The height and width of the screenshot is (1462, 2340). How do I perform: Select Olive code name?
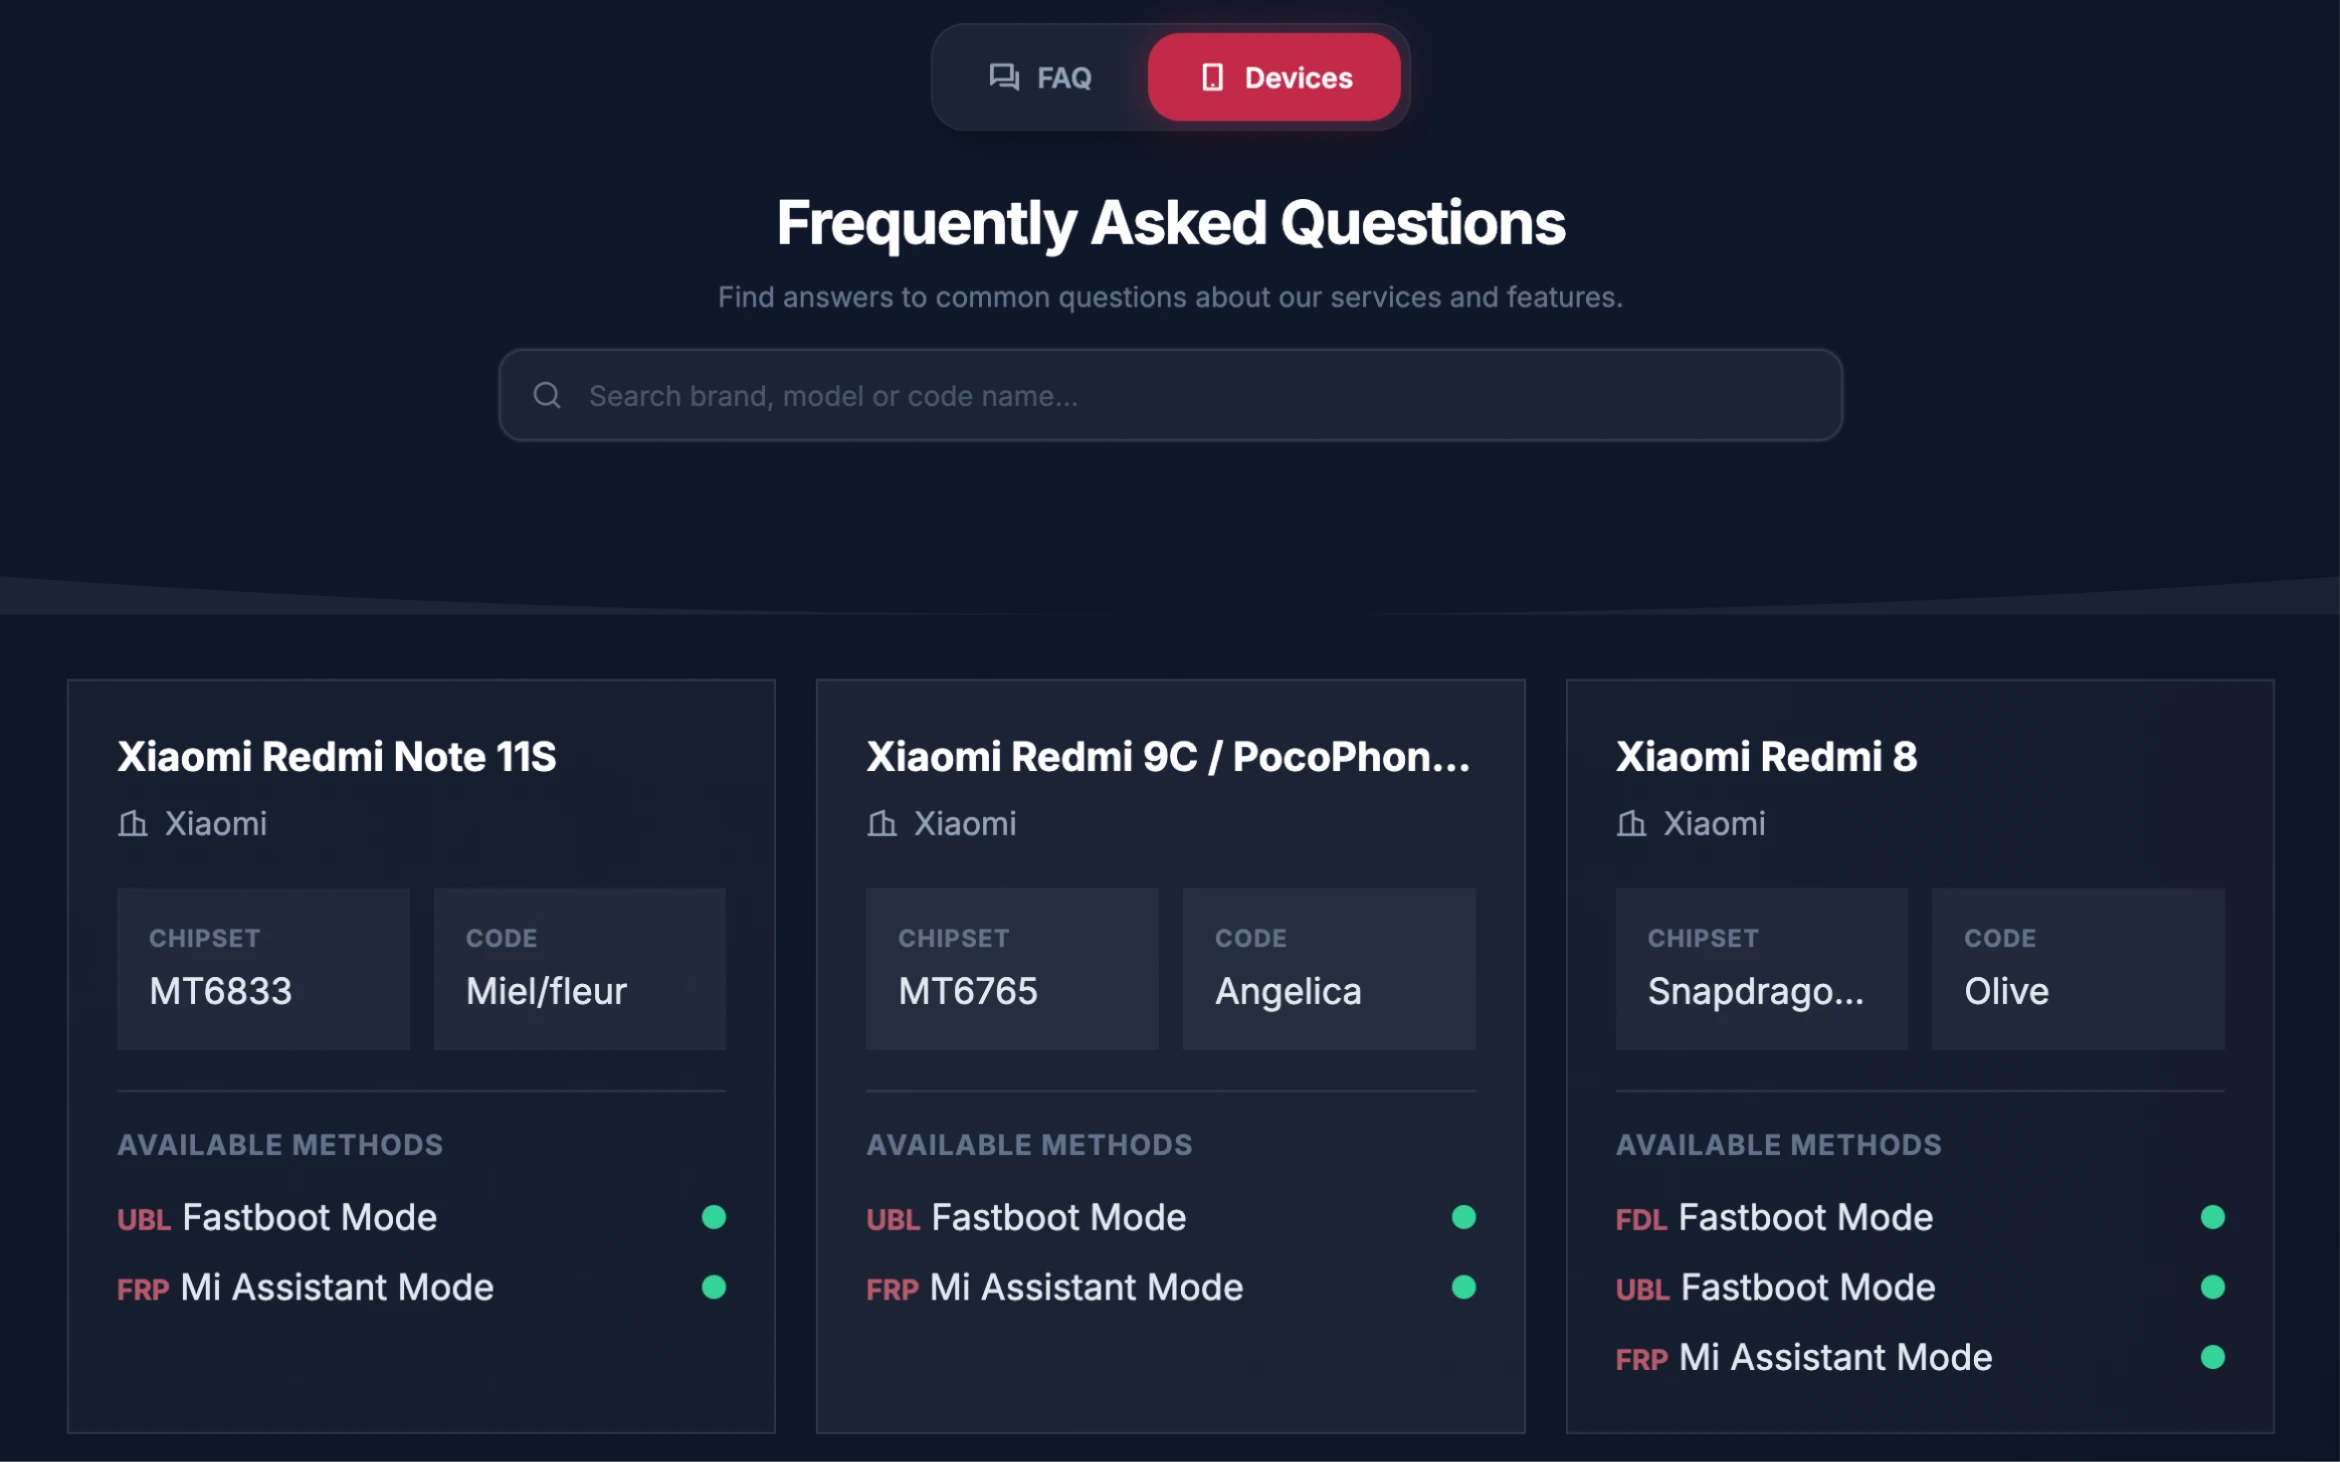click(2006, 991)
